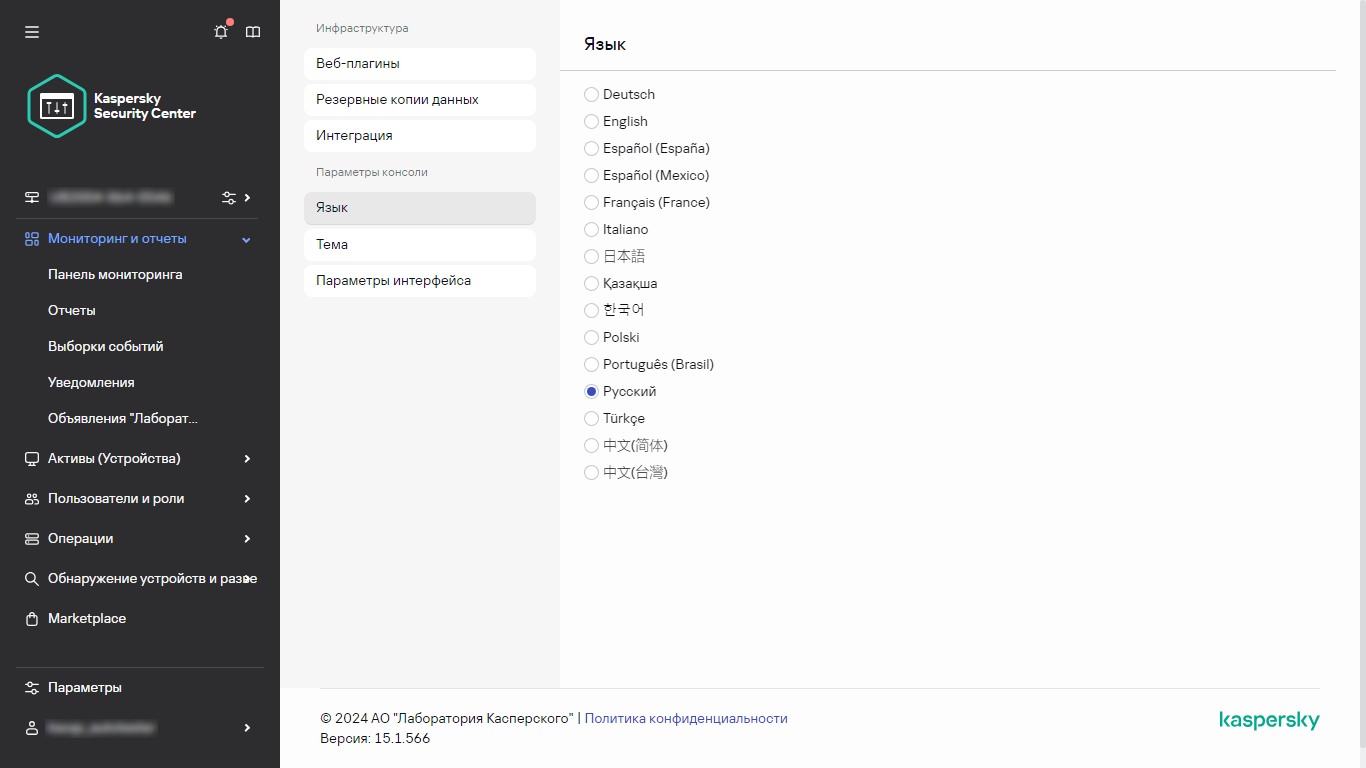
Task: Open the notifications bell icon
Action: (x=221, y=32)
